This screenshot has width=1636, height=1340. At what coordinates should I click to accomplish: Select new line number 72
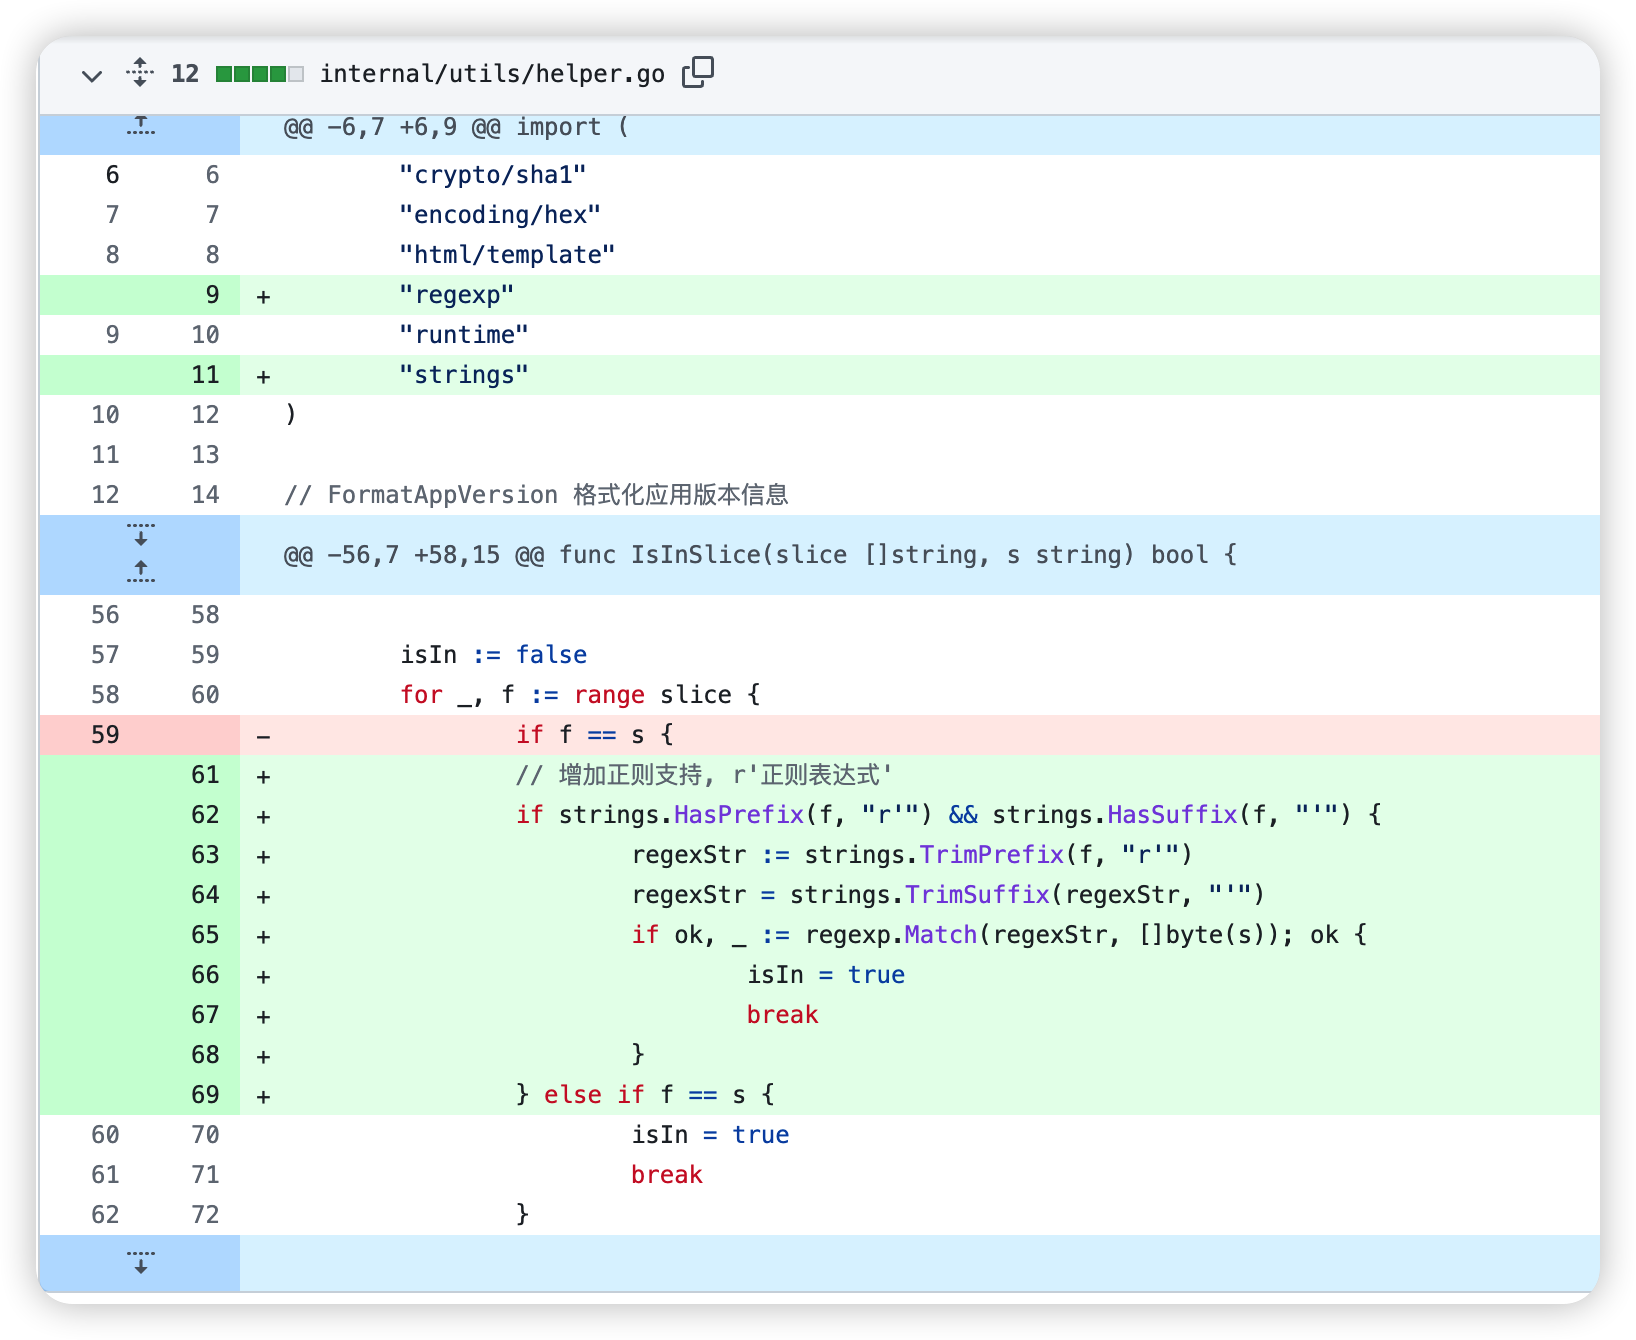tap(205, 1215)
